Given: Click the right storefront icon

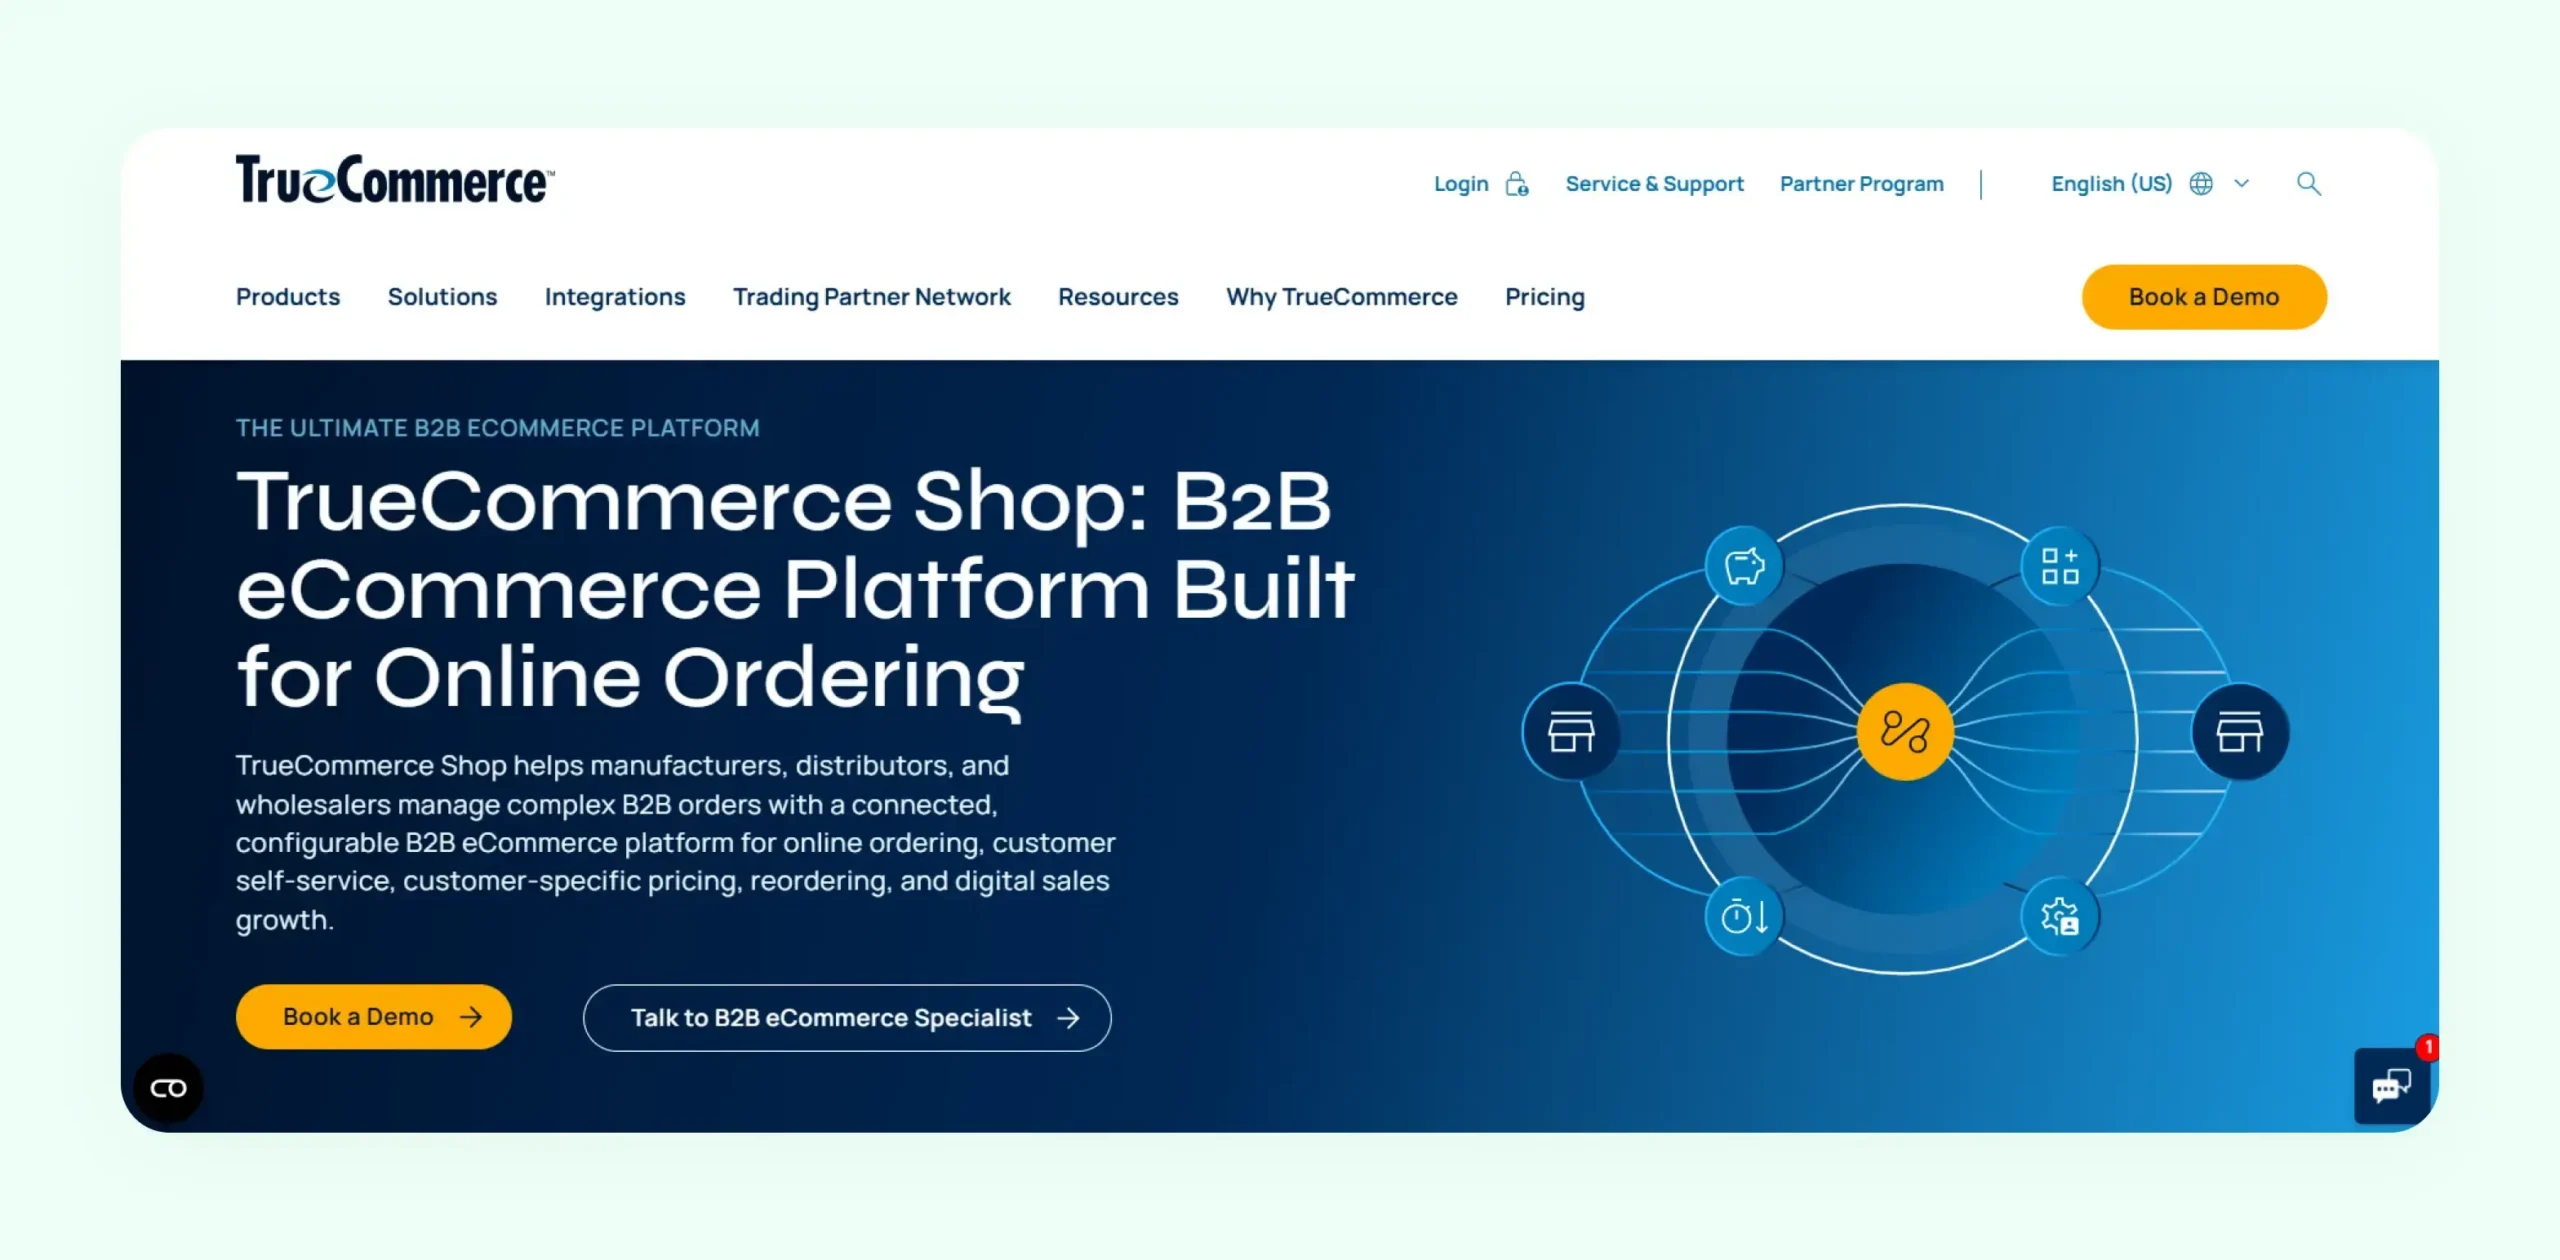Looking at the screenshot, I should click(2240, 733).
